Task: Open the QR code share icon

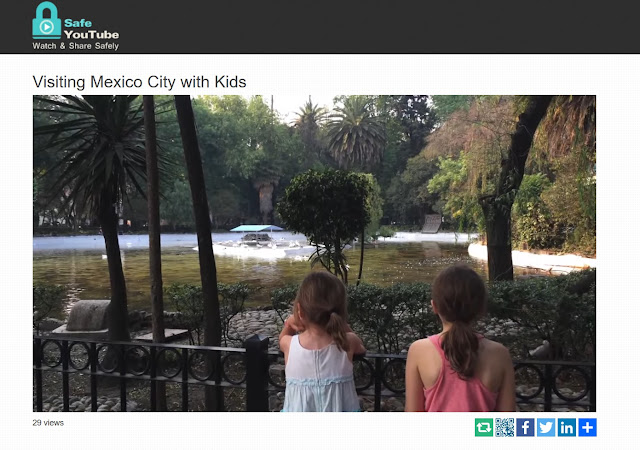Action: pyautogui.click(x=504, y=428)
